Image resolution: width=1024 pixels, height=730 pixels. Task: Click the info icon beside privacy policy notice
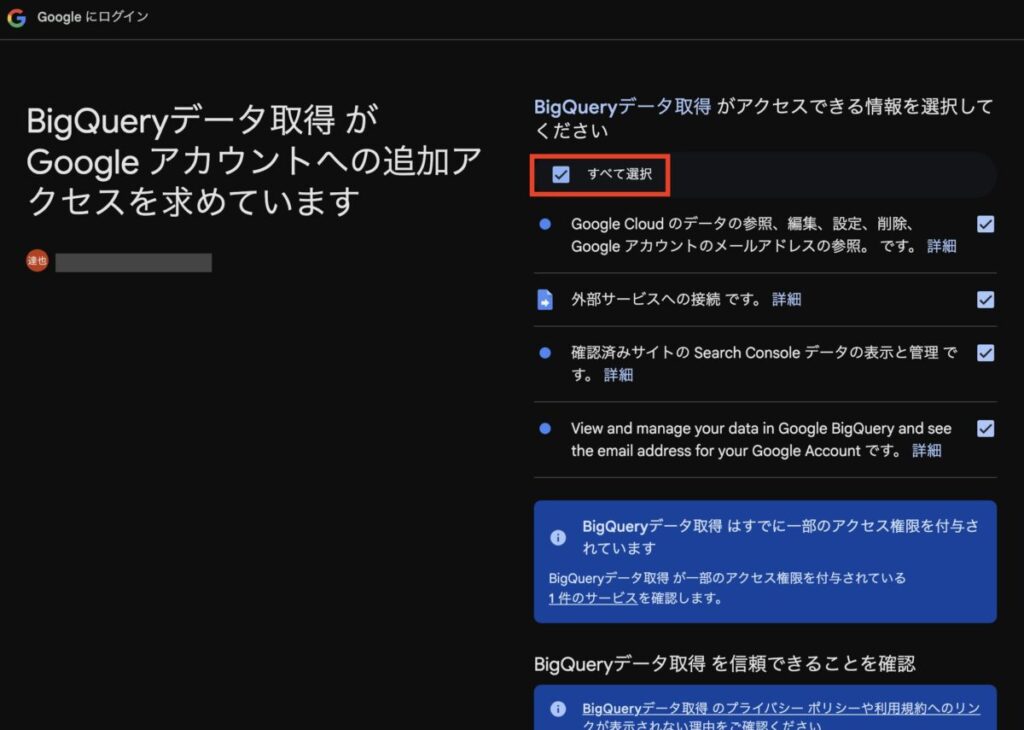tap(558, 708)
